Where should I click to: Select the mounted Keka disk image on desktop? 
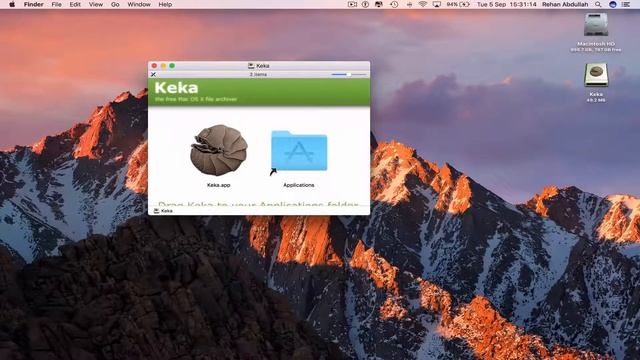[596, 75]
